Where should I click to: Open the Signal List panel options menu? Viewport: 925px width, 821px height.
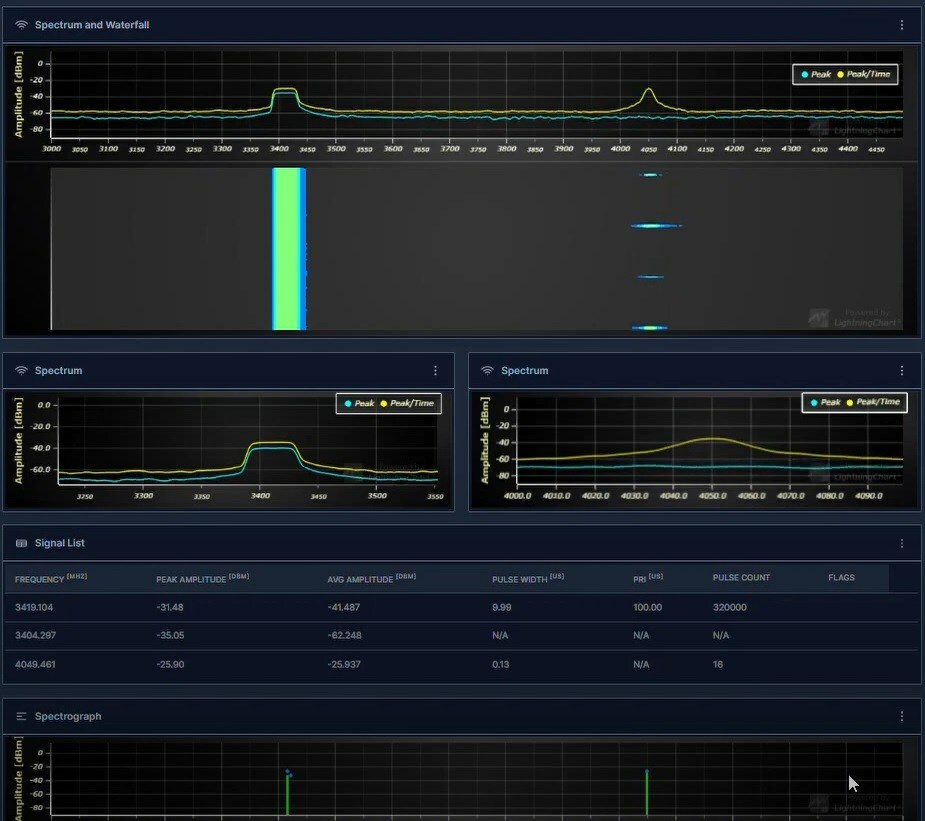[902, 544]
